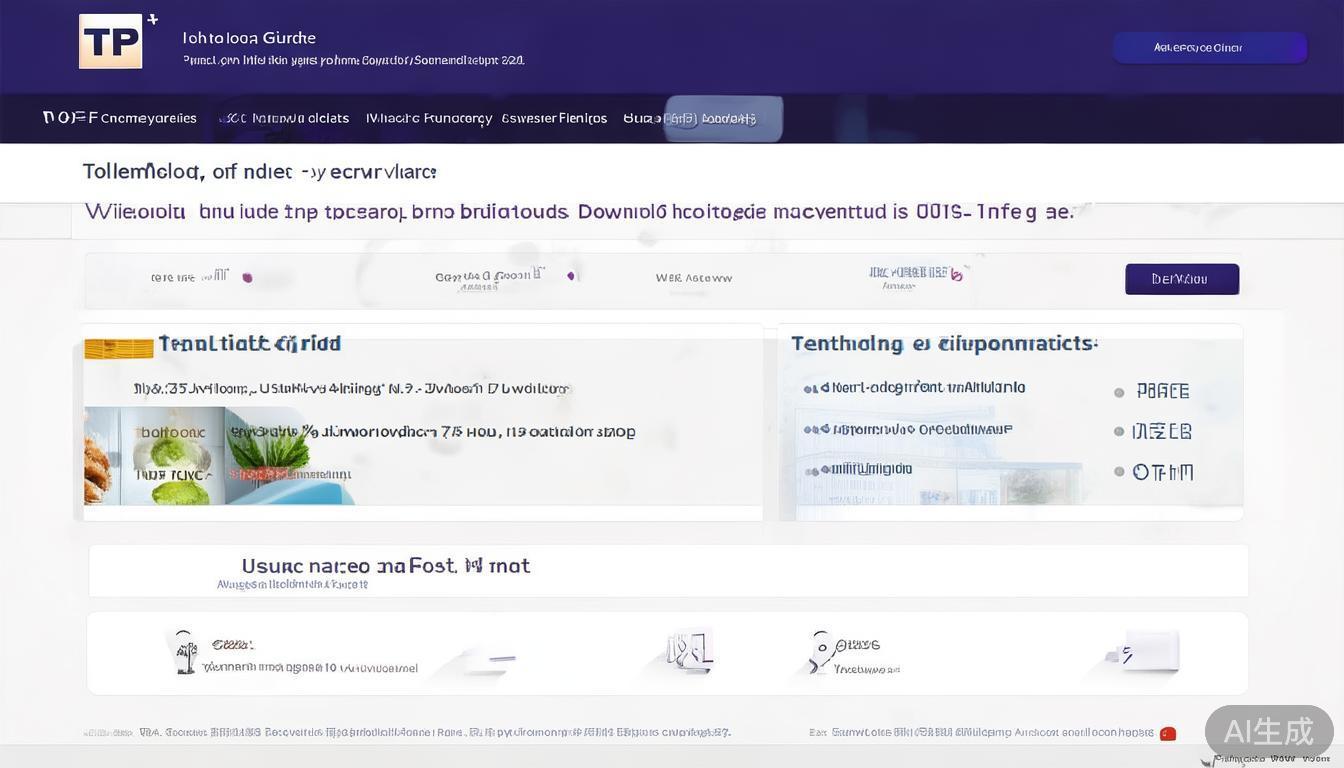
Task: Click the yellow badge beside the left card heading
Action: (x=118, y=348)
